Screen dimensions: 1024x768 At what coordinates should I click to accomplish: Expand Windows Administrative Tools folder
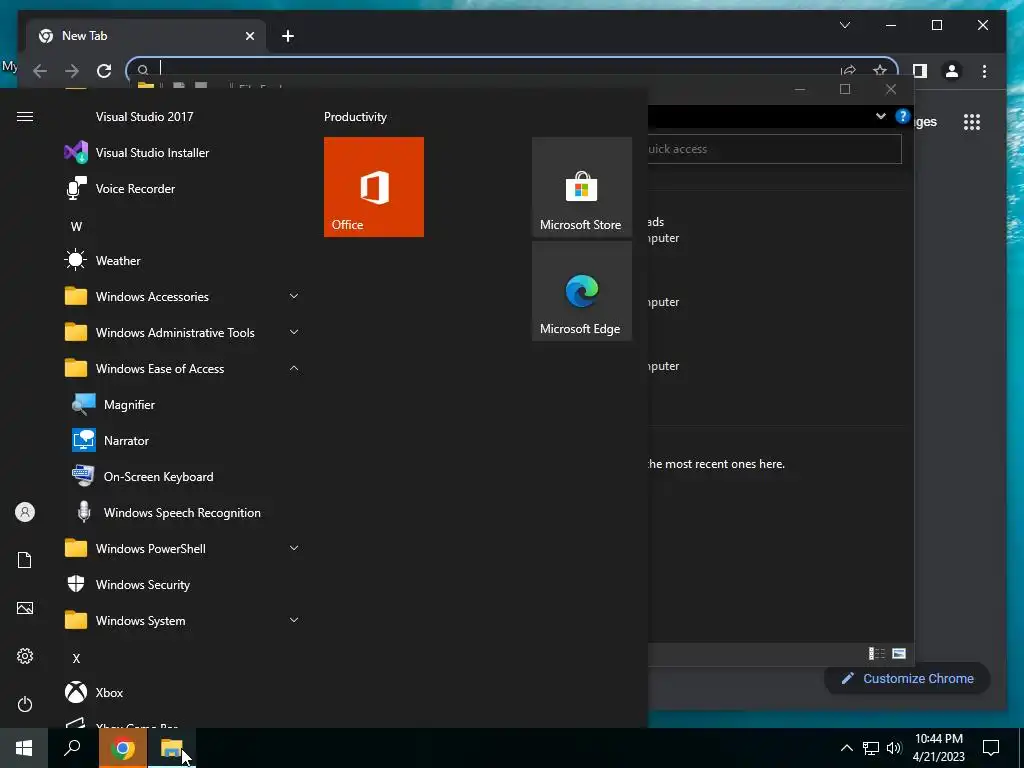182,332
